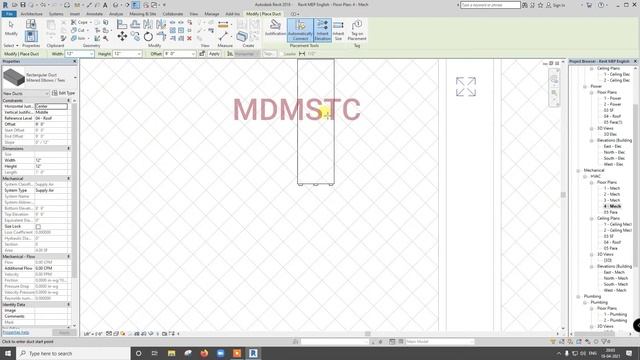Open the New Ducts filter dropdown
The height and width of the screenshot is (360, 640).
click(x=25, y=93)
